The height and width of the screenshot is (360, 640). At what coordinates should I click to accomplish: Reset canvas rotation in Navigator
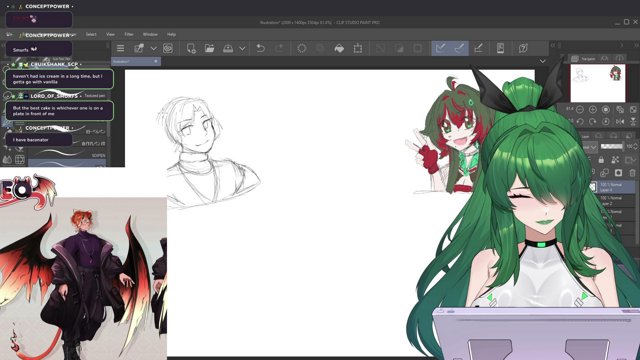click(606, 122)
